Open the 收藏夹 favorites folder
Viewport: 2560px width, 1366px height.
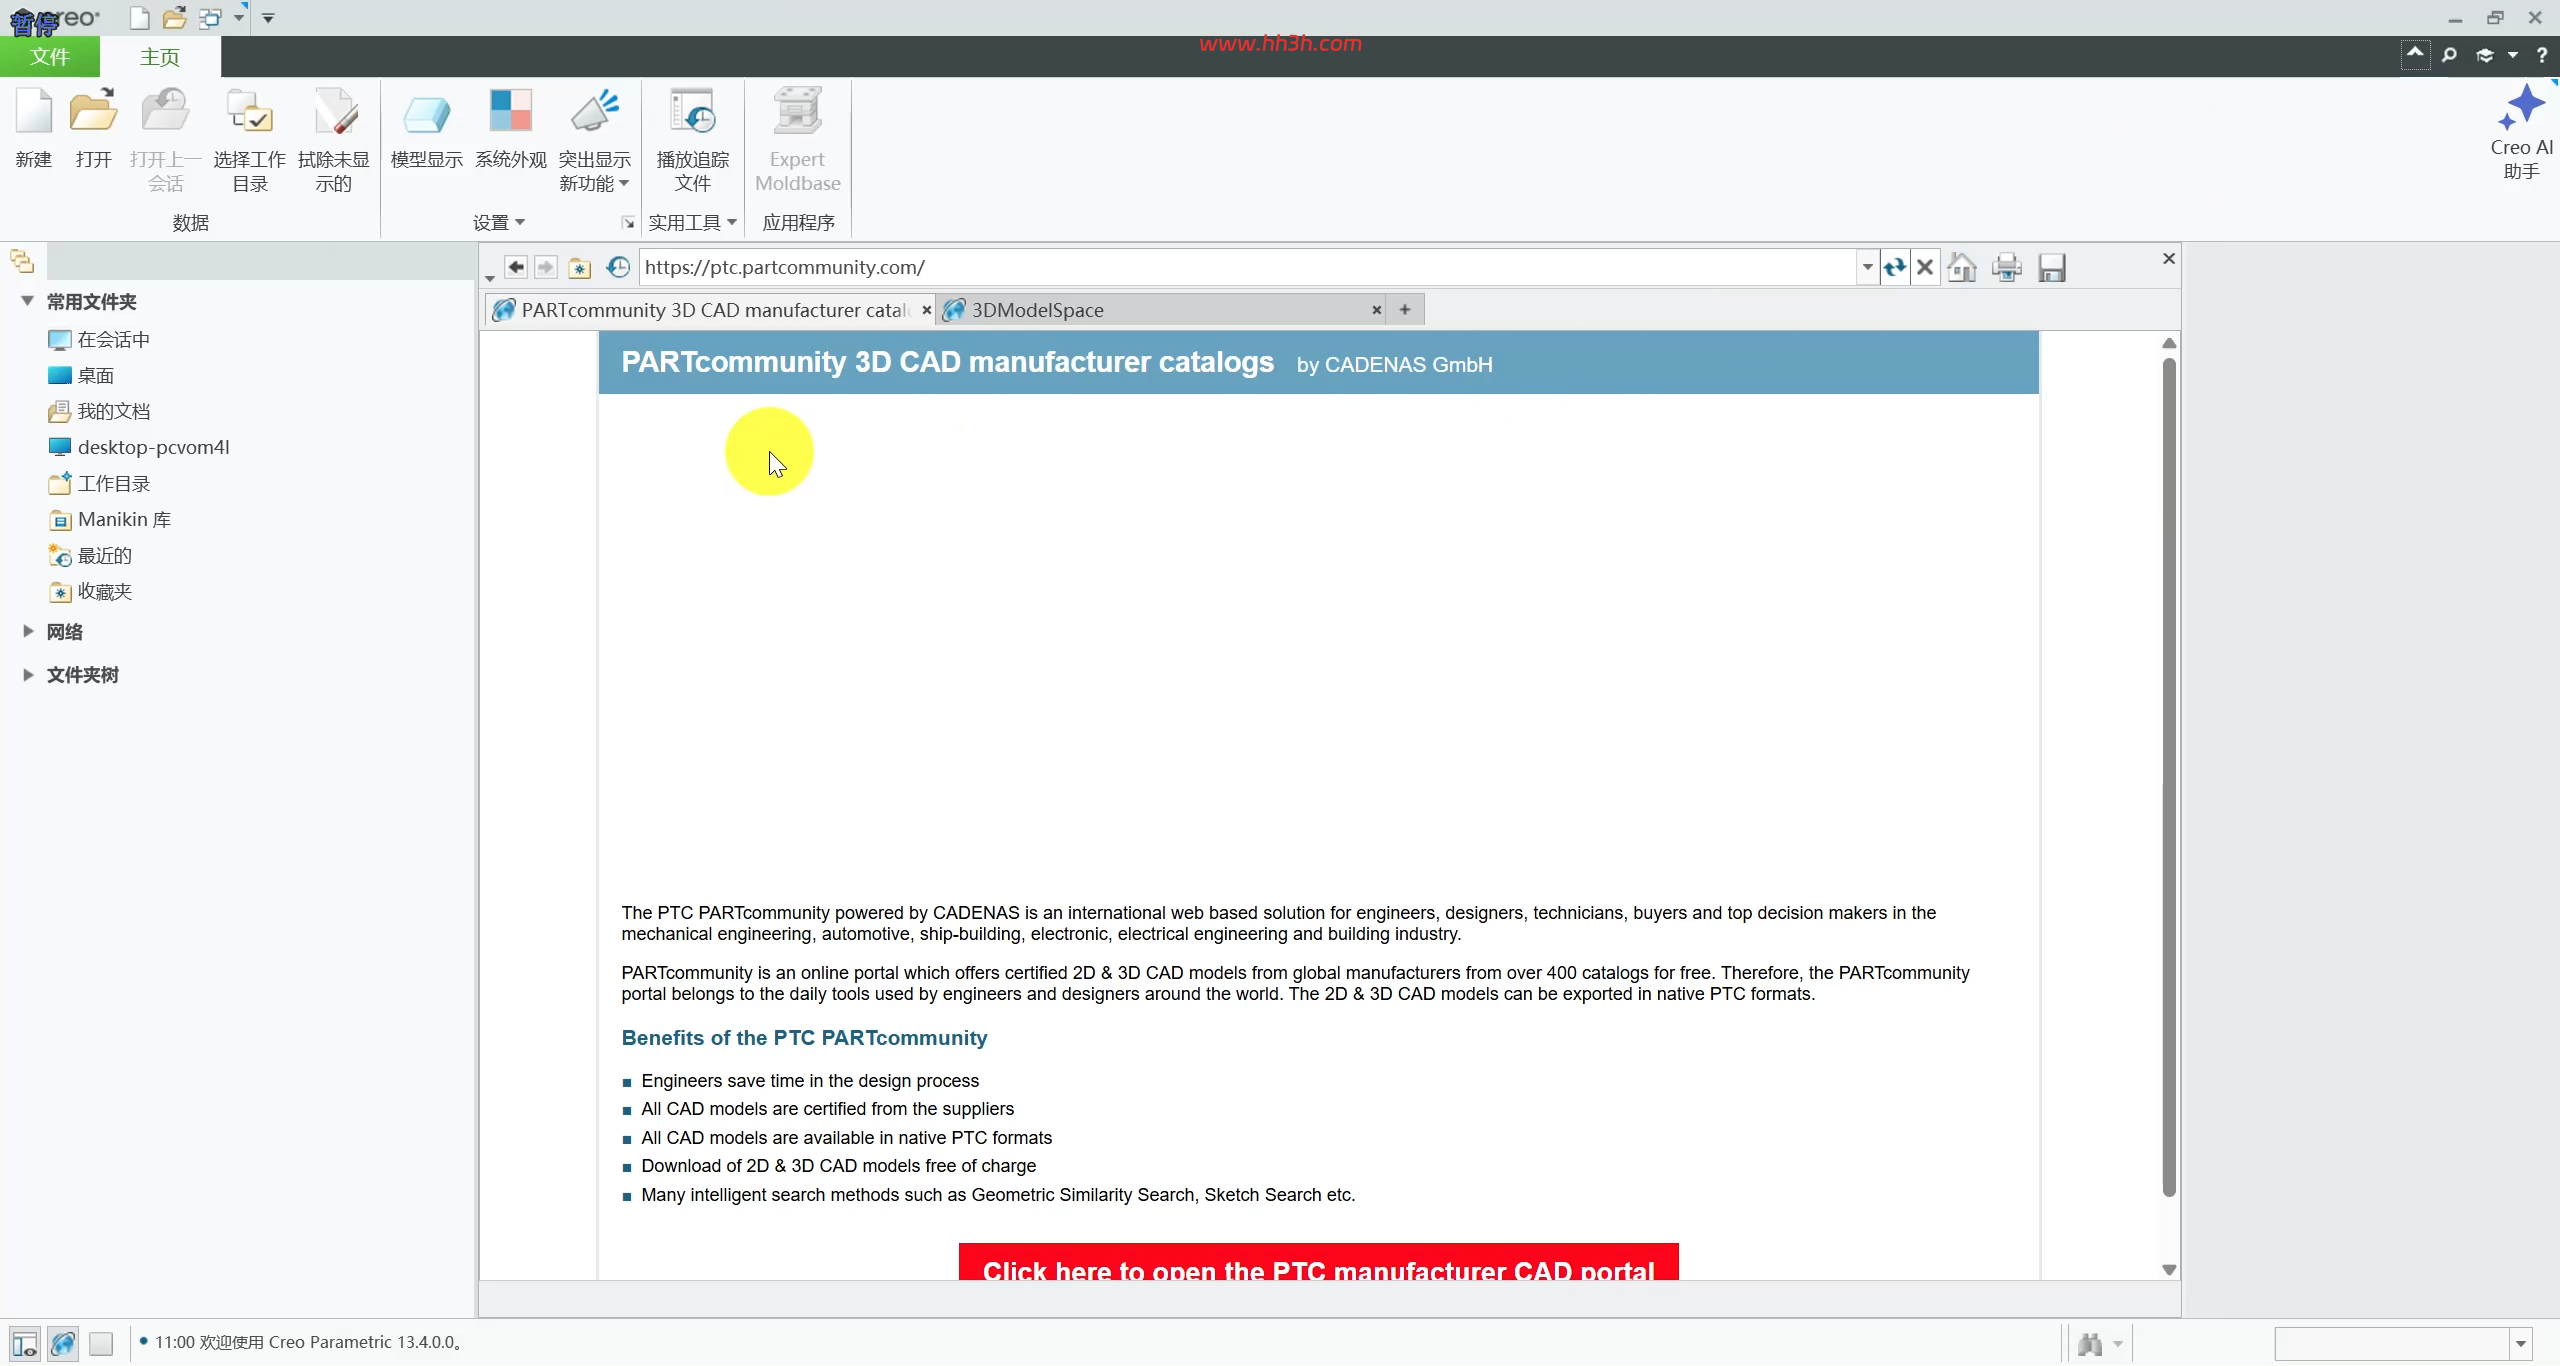(x=89, y=591)
